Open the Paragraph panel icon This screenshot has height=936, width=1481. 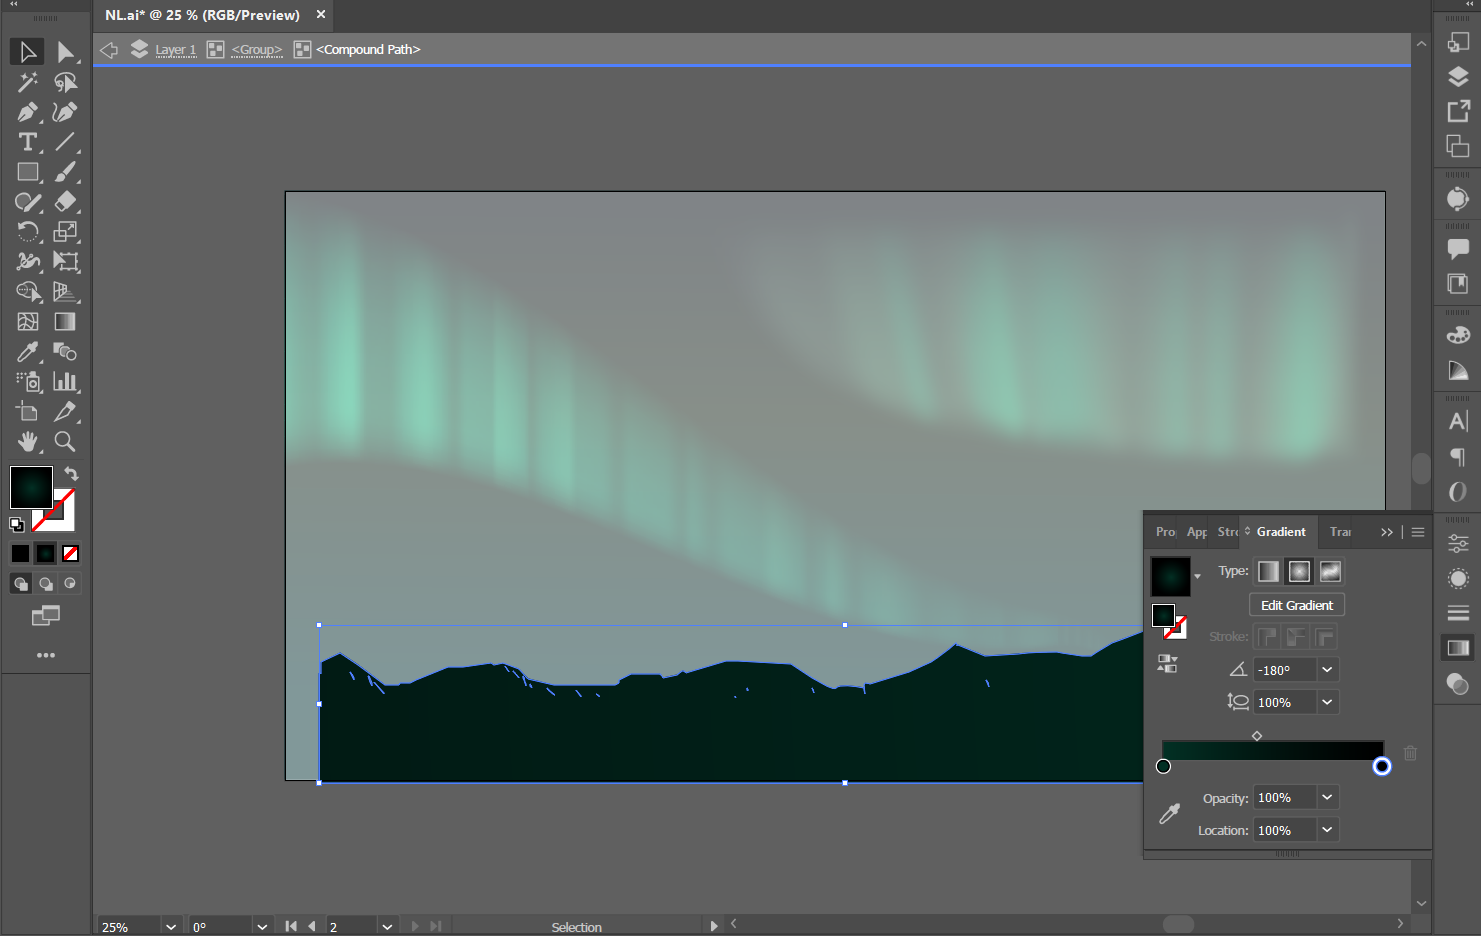(1458, 456)
